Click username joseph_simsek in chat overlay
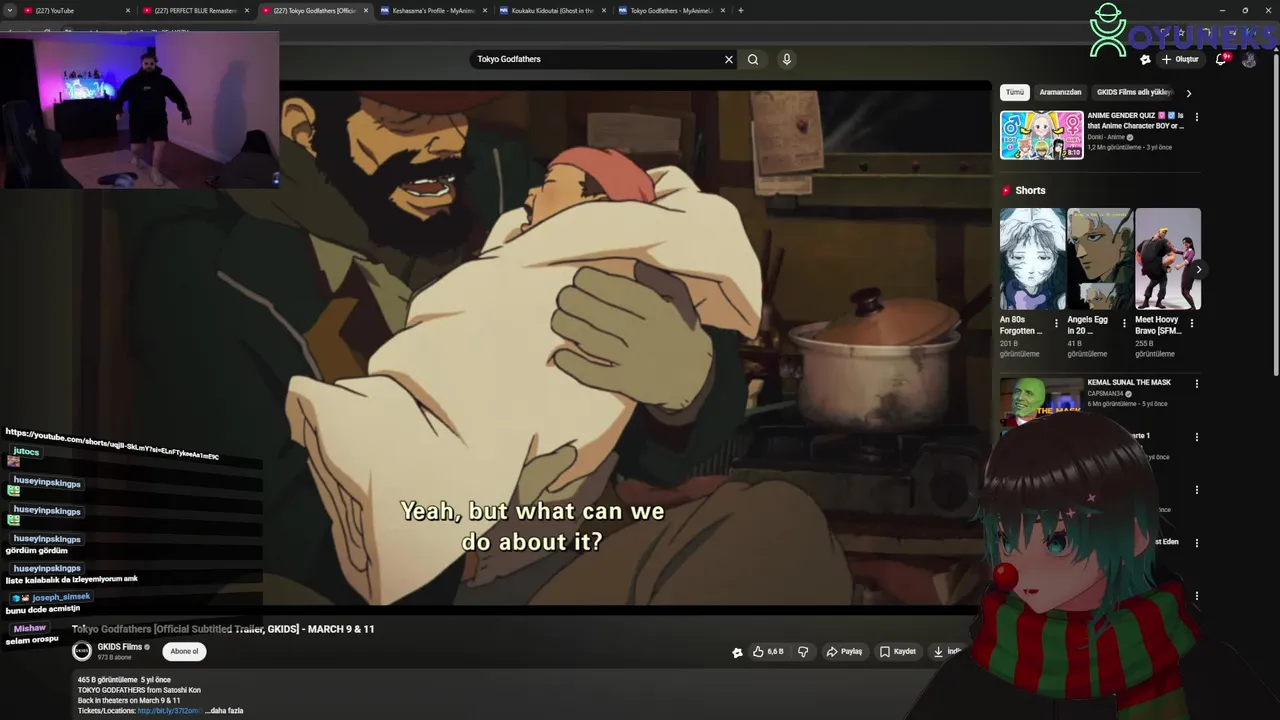1280x720 pixels. click(x=61, y=597)
